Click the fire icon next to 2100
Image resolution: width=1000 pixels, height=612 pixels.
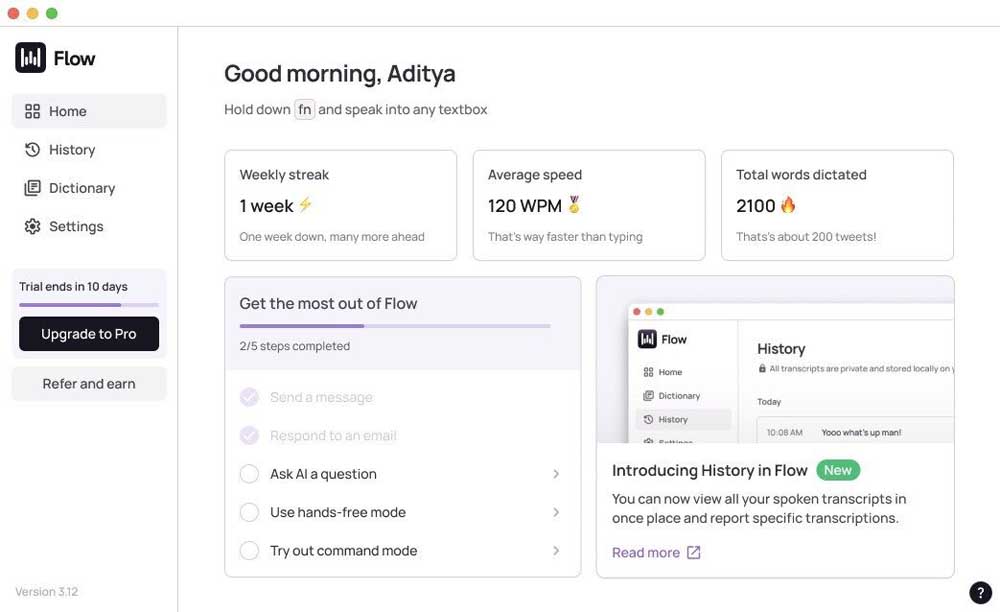pyautogui.click(x=788, y=206)
